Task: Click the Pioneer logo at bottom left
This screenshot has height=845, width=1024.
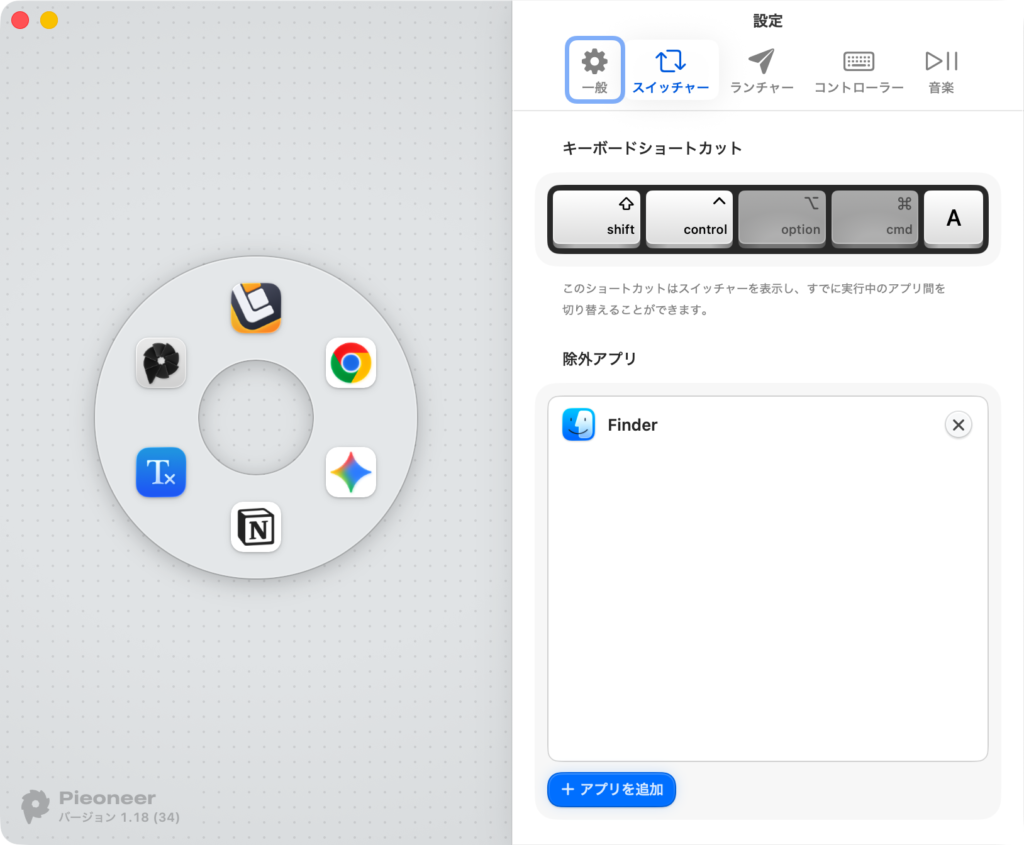Action: click(36, 806)
